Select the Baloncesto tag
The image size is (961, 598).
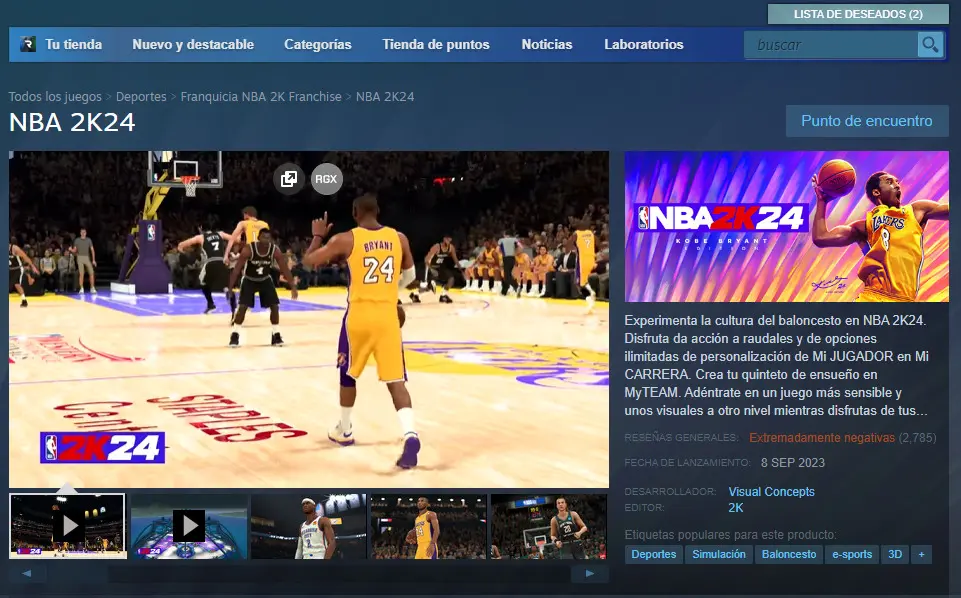789,554
